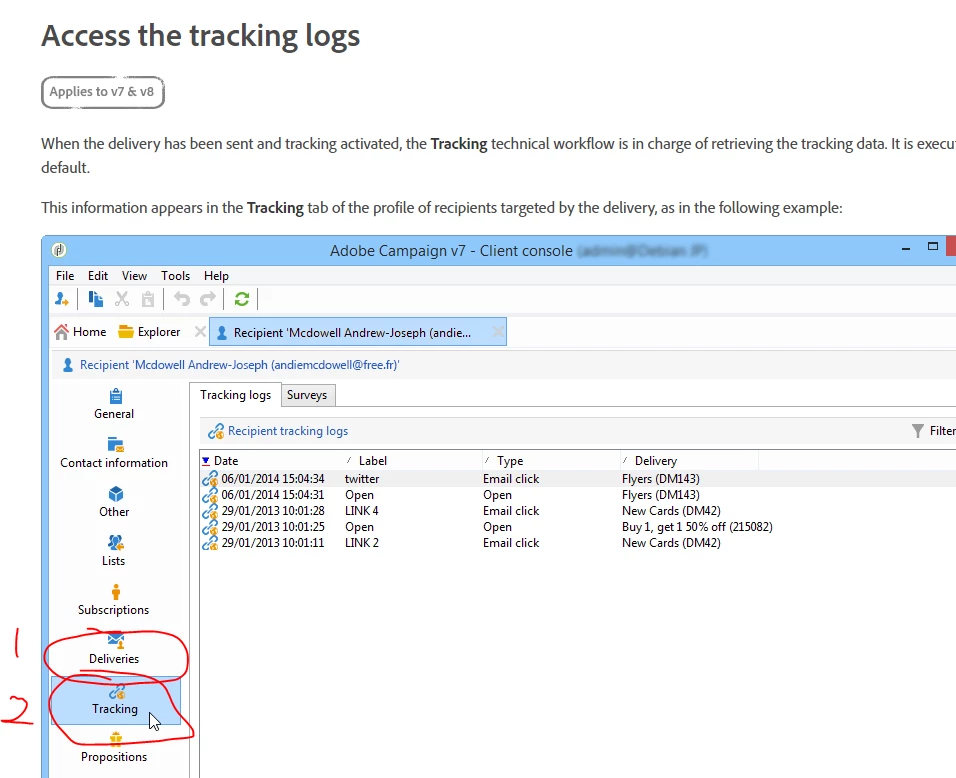The image size is (956, 778).
Task: Click the Copy toolbar icon
Action: 96,299
